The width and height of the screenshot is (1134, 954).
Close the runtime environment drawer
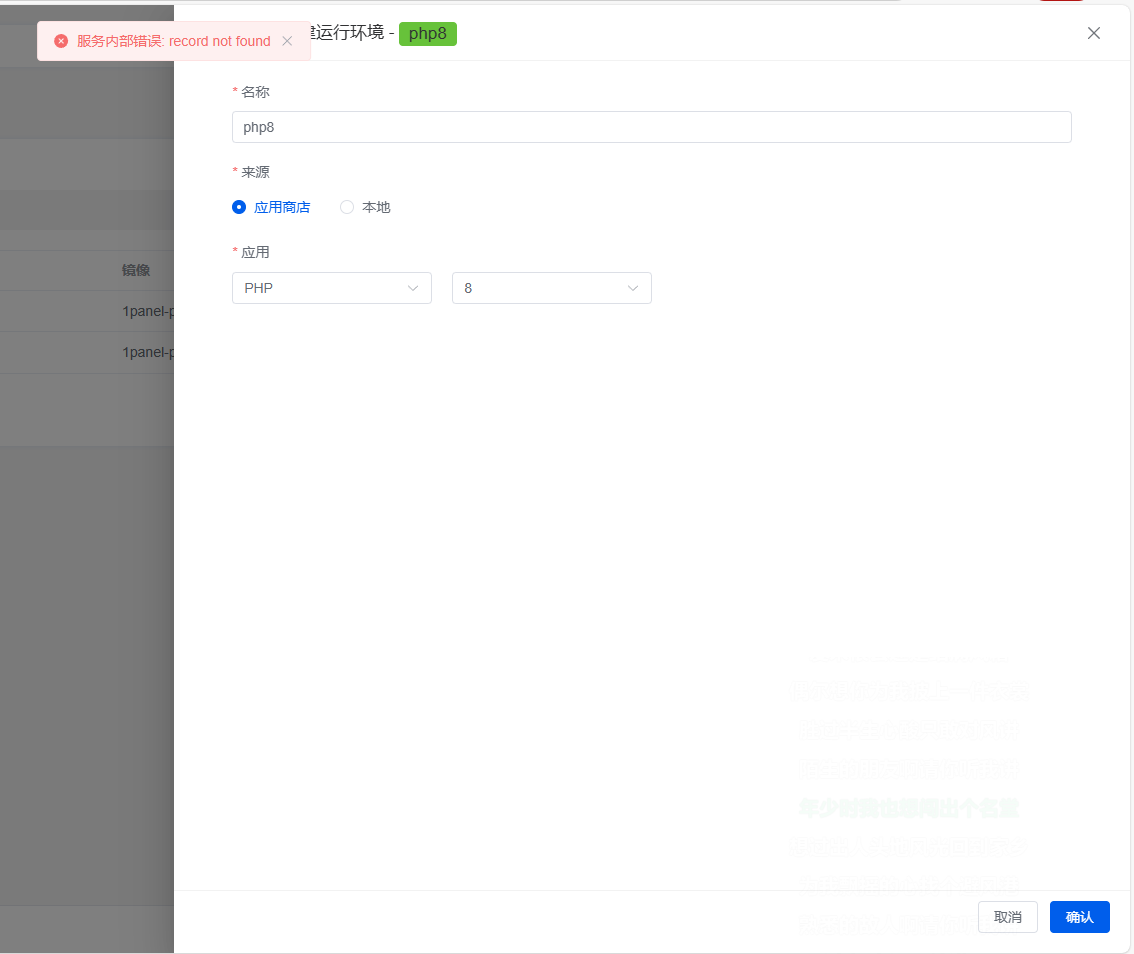(1093, 33)
